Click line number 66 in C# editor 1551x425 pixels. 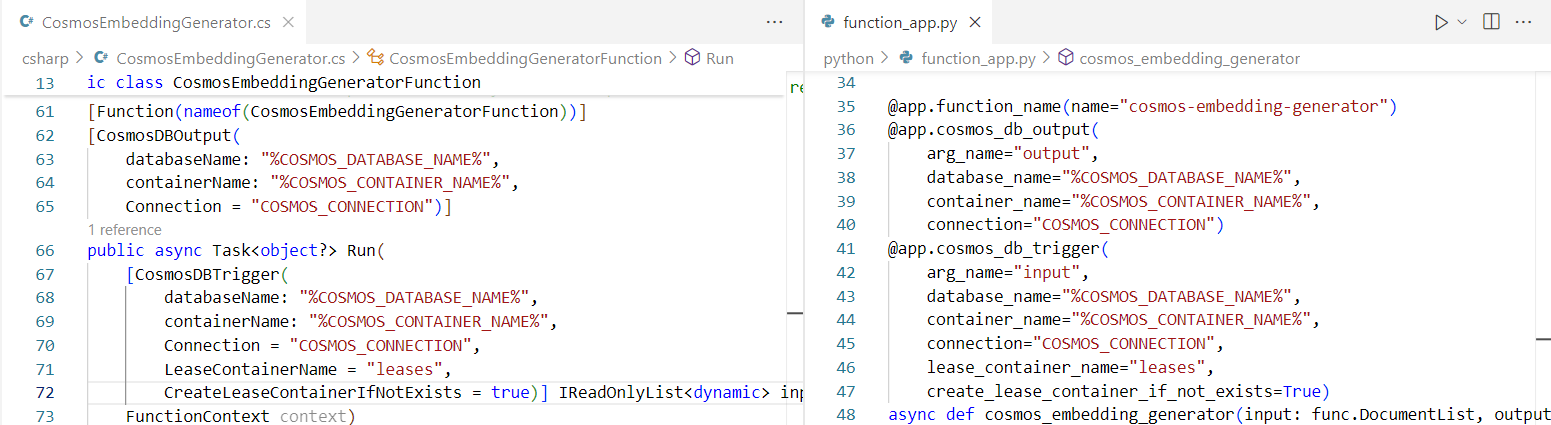tap(45, 251)
